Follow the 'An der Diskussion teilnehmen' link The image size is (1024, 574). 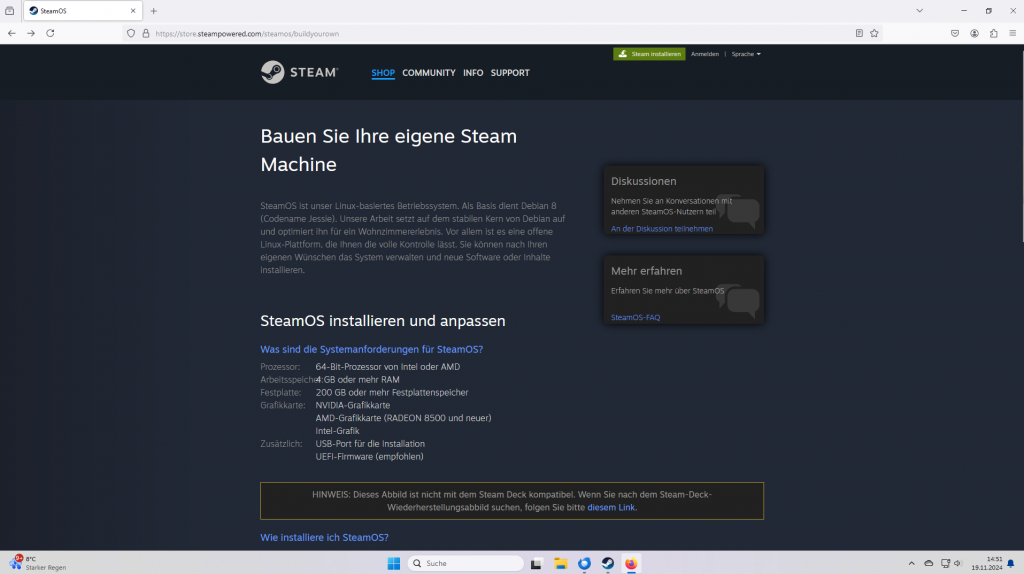click(661, 229)
